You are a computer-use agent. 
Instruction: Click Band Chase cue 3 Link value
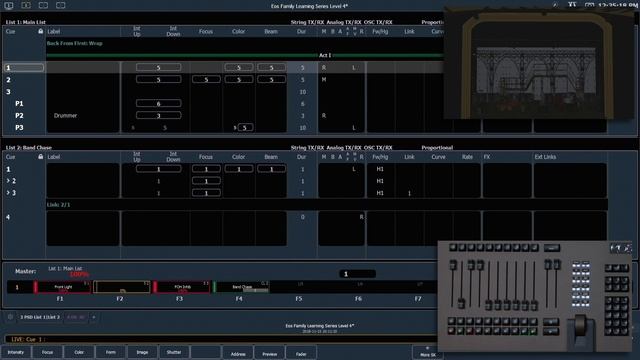pos(409,193)
